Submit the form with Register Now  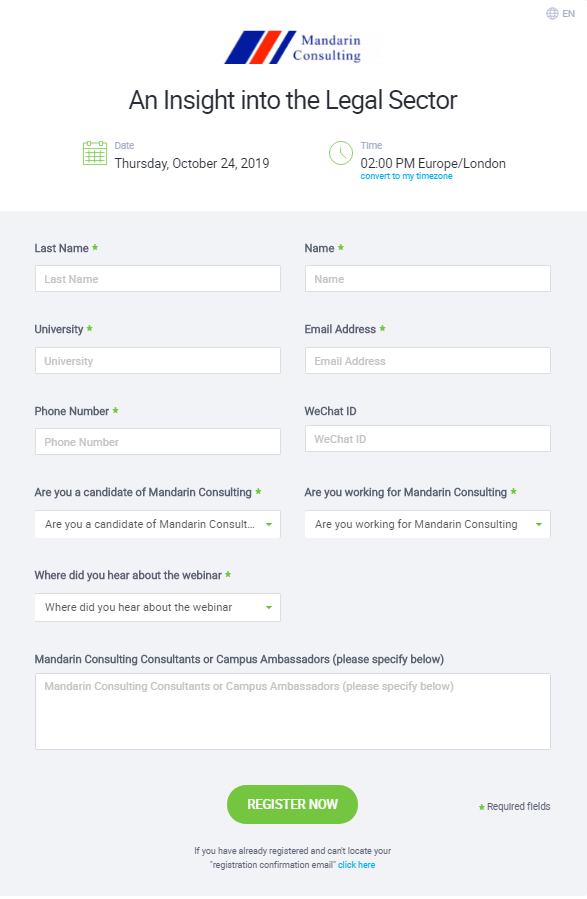(292, 804)
